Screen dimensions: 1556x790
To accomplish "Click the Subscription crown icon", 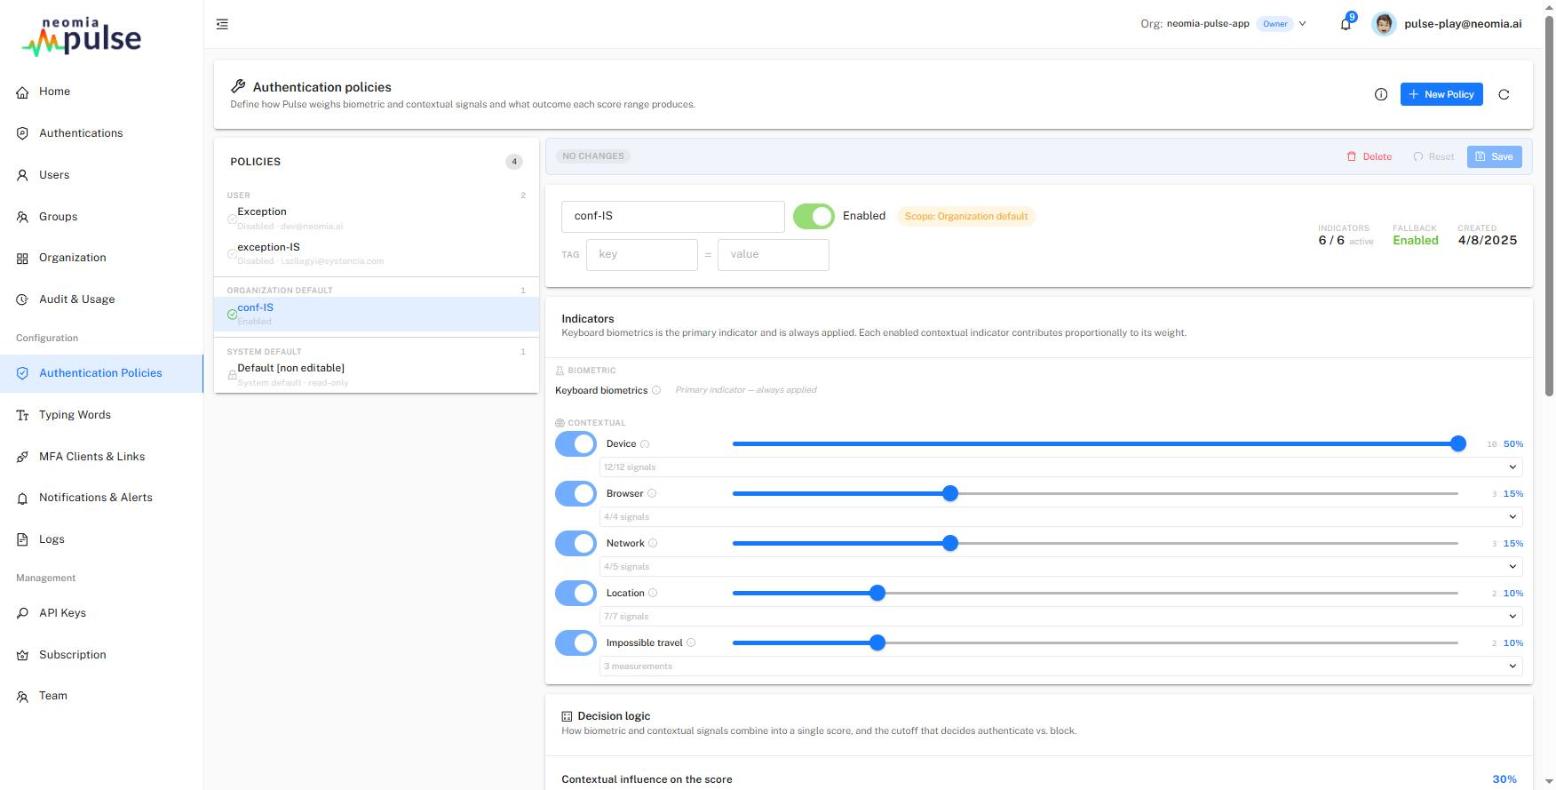I will [22, 655].
